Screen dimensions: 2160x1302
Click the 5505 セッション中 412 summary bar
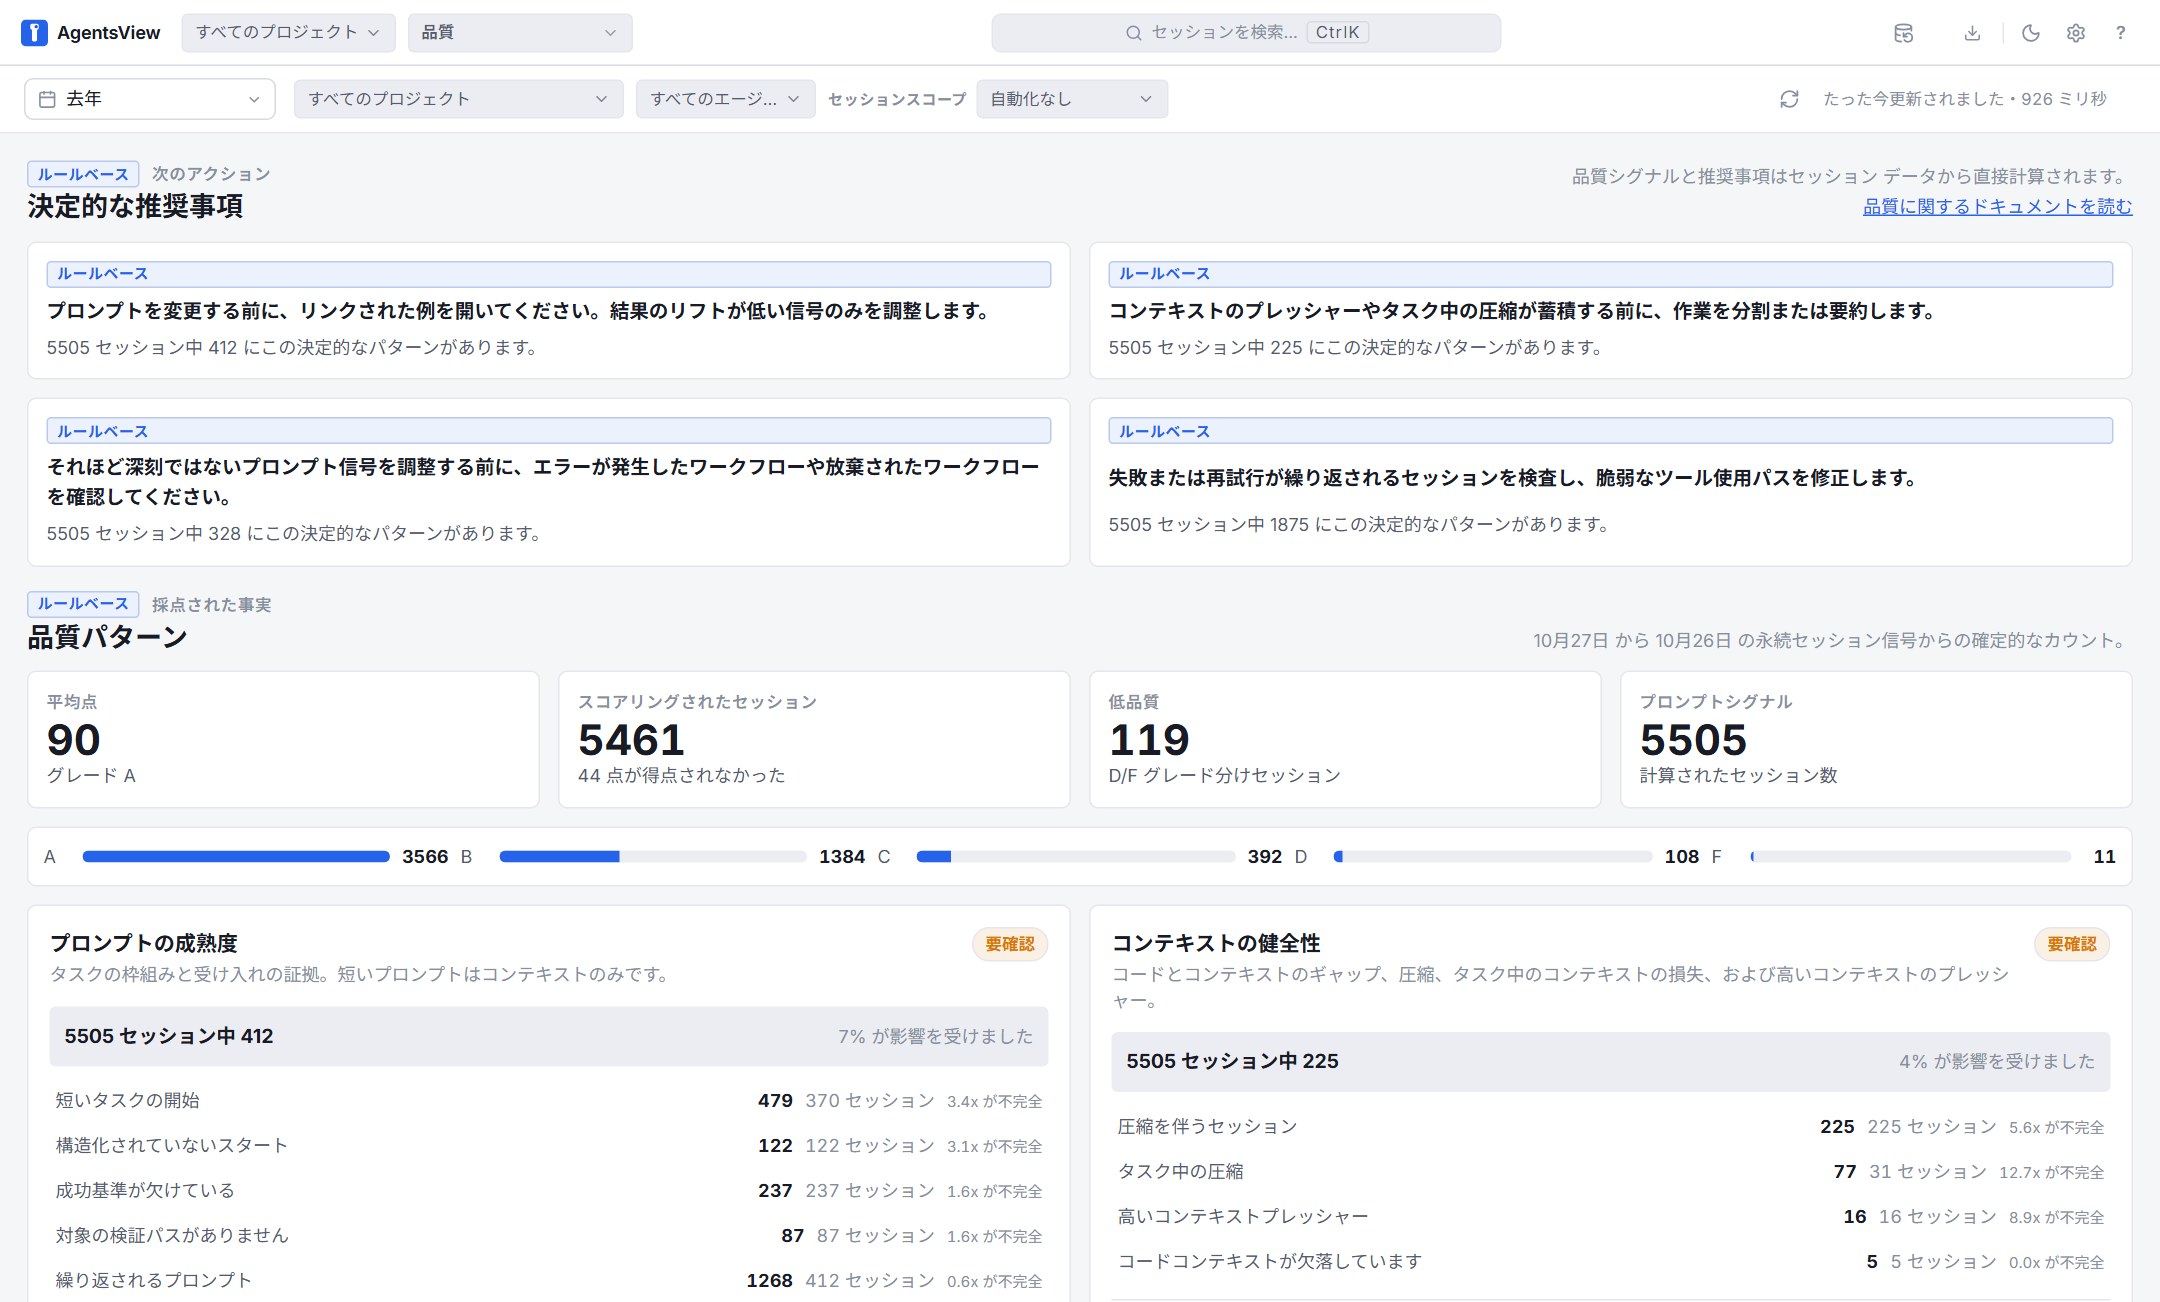[x=549, y=1037]
